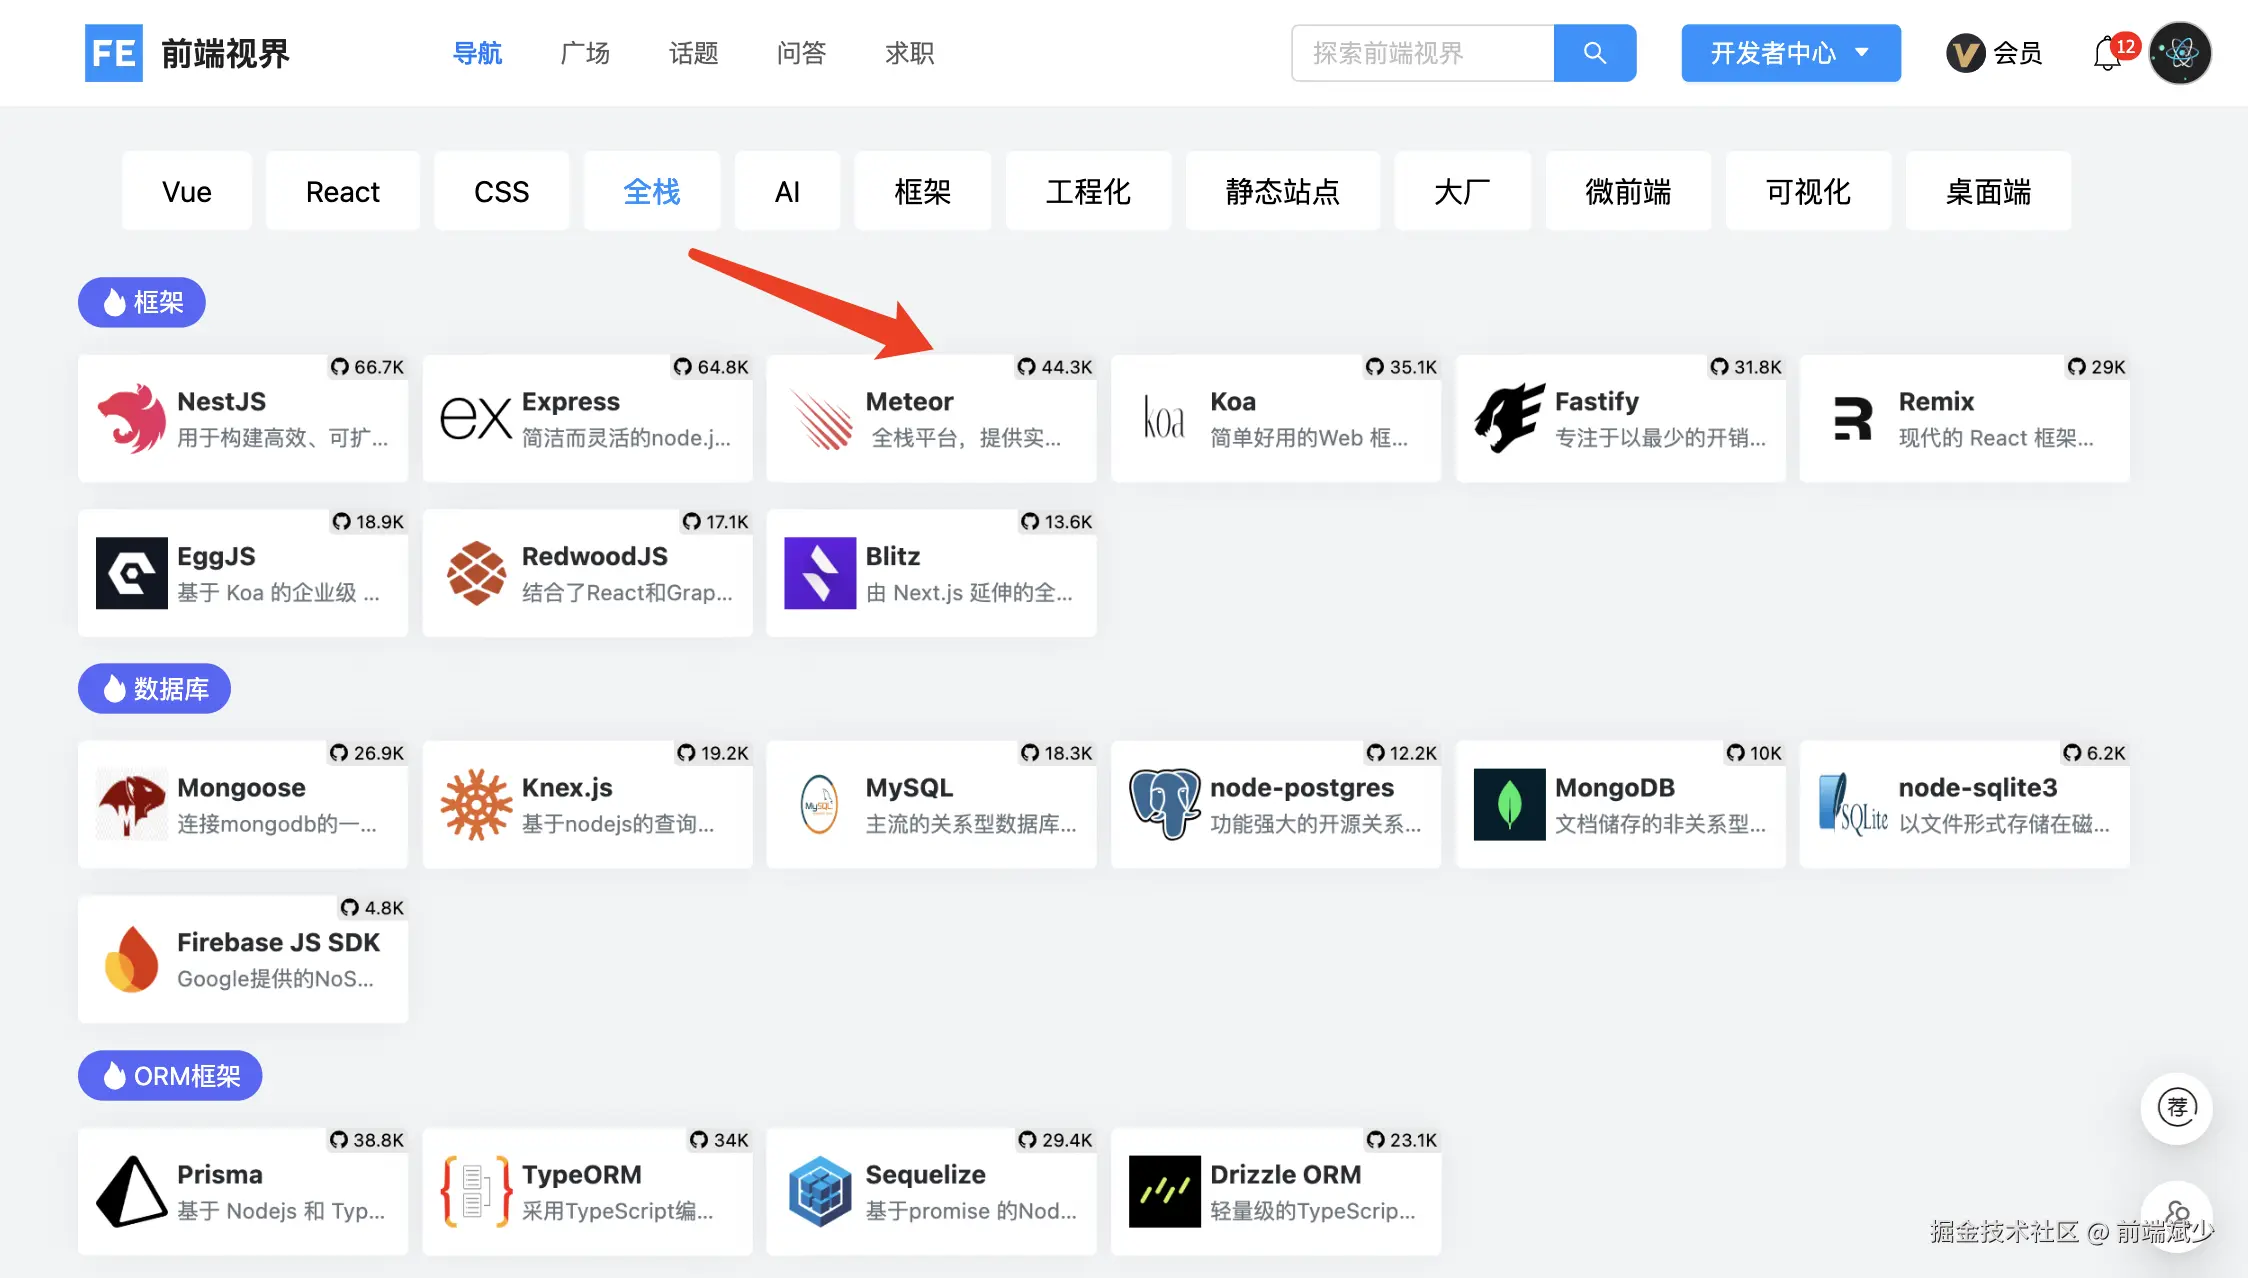
Task: Click the user avatar in header
Action: pos(2180,53)
